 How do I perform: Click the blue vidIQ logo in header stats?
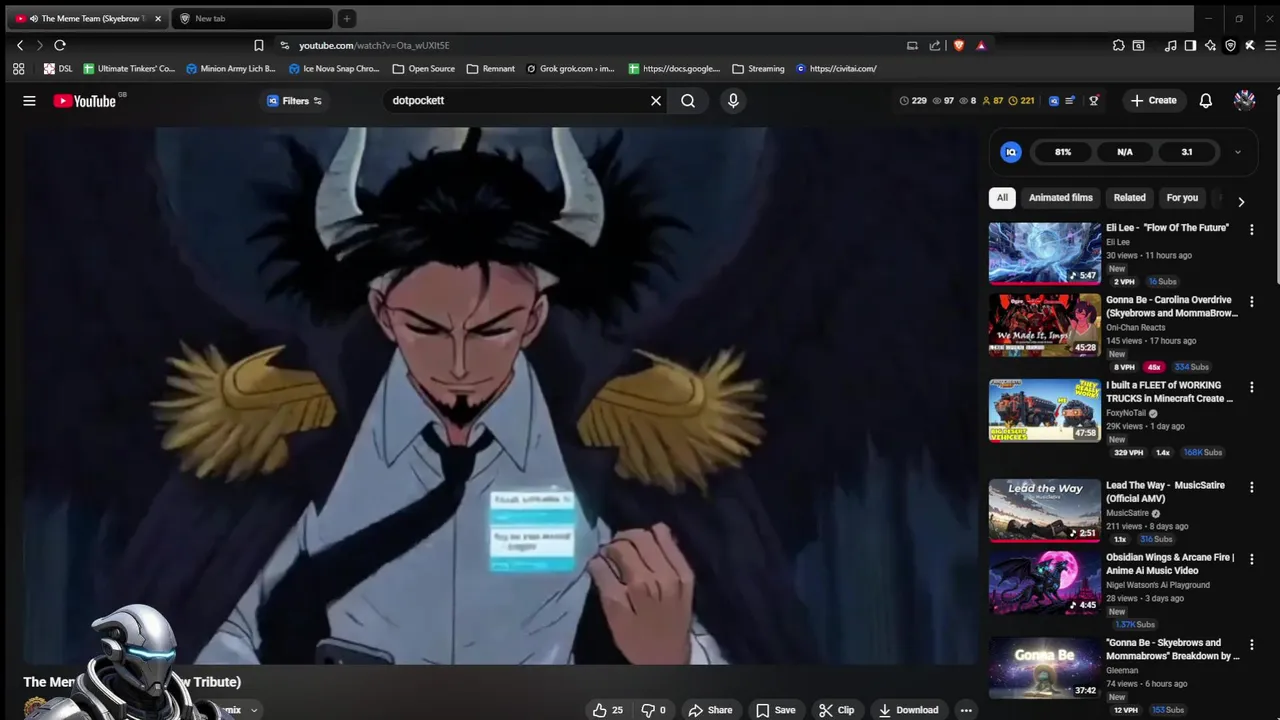point(1054,100)
